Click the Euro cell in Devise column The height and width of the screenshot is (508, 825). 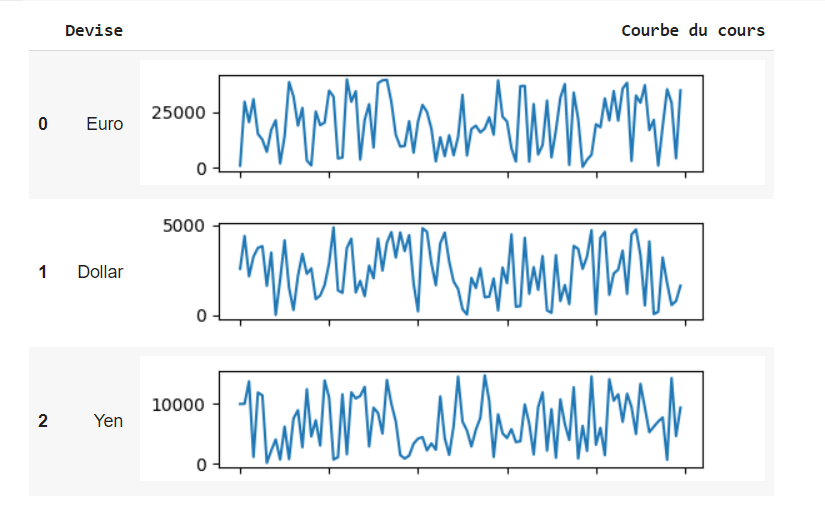tap(104, 124)
